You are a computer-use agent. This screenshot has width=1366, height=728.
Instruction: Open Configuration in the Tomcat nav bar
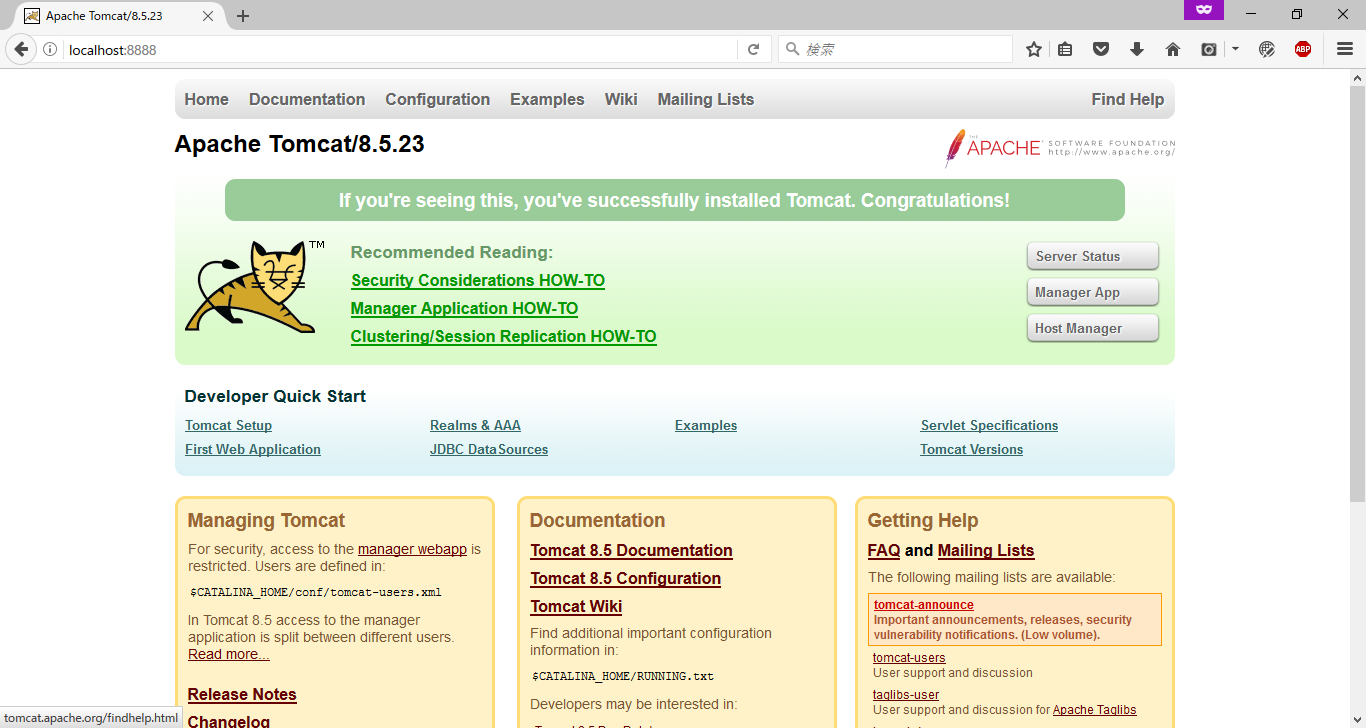(438, 99)
